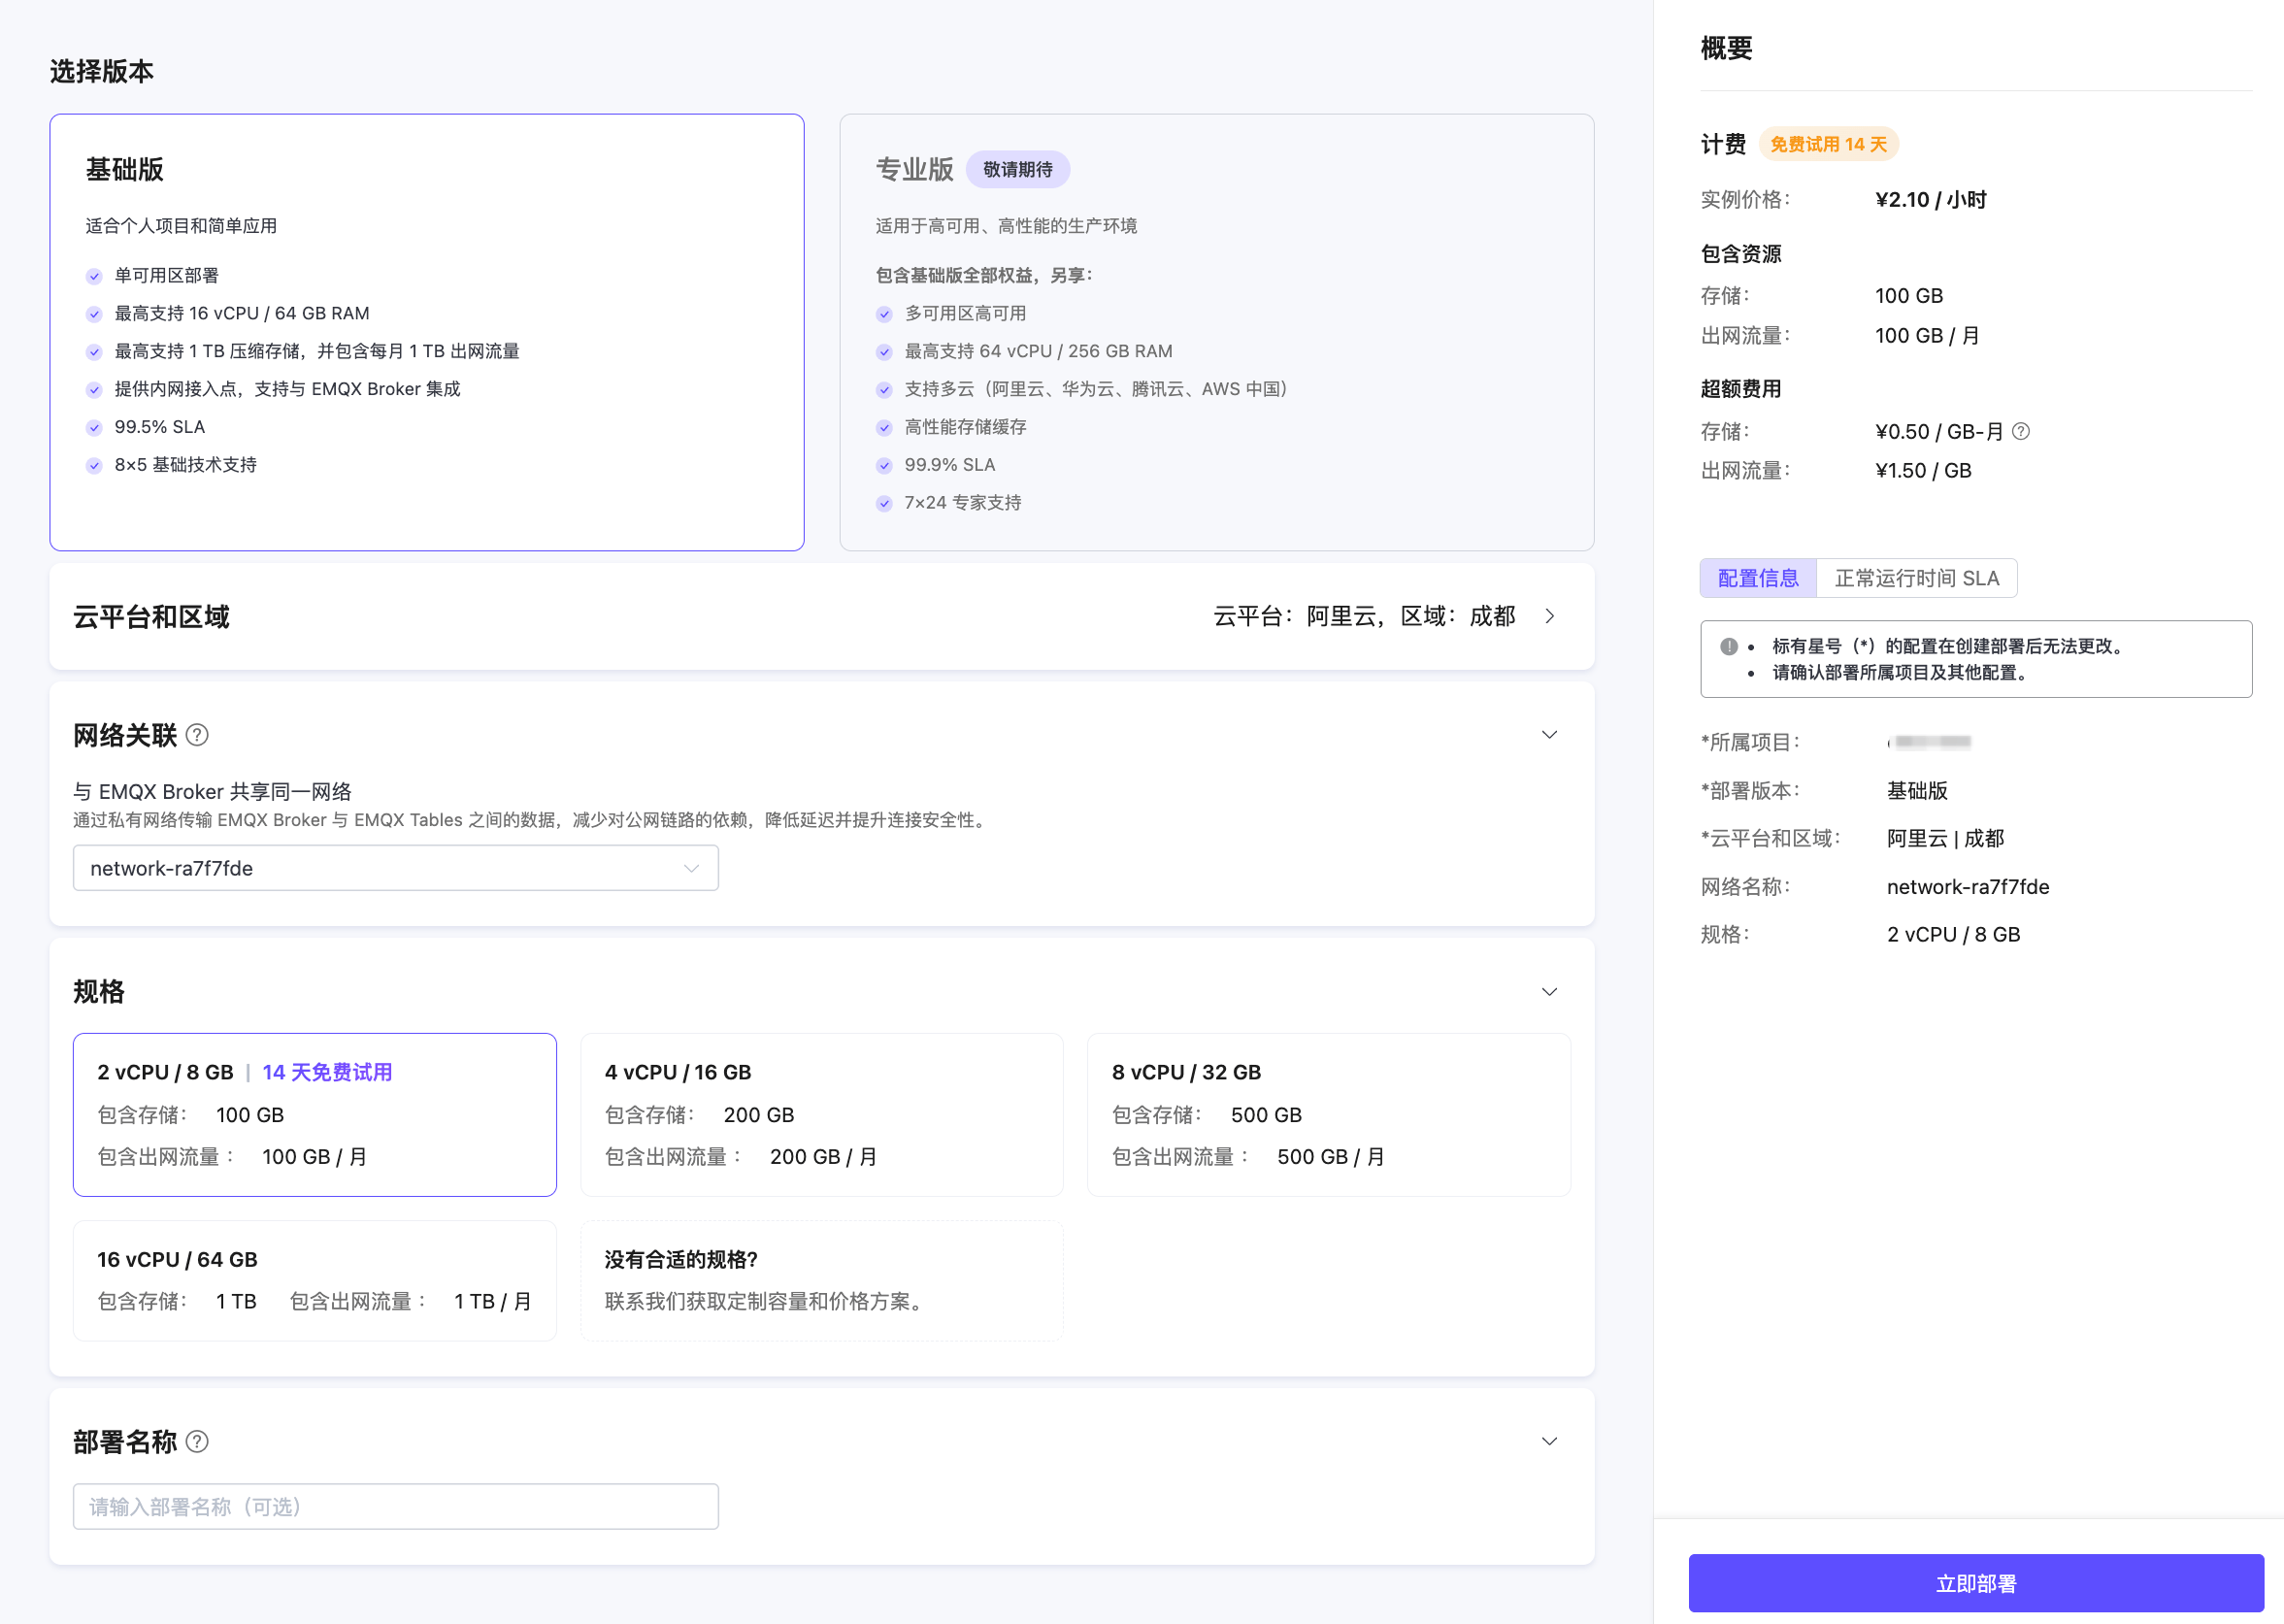Click the 没有合适的规格? contact card
This screenshot has width=2284, height=1624.
(821, 1280)
